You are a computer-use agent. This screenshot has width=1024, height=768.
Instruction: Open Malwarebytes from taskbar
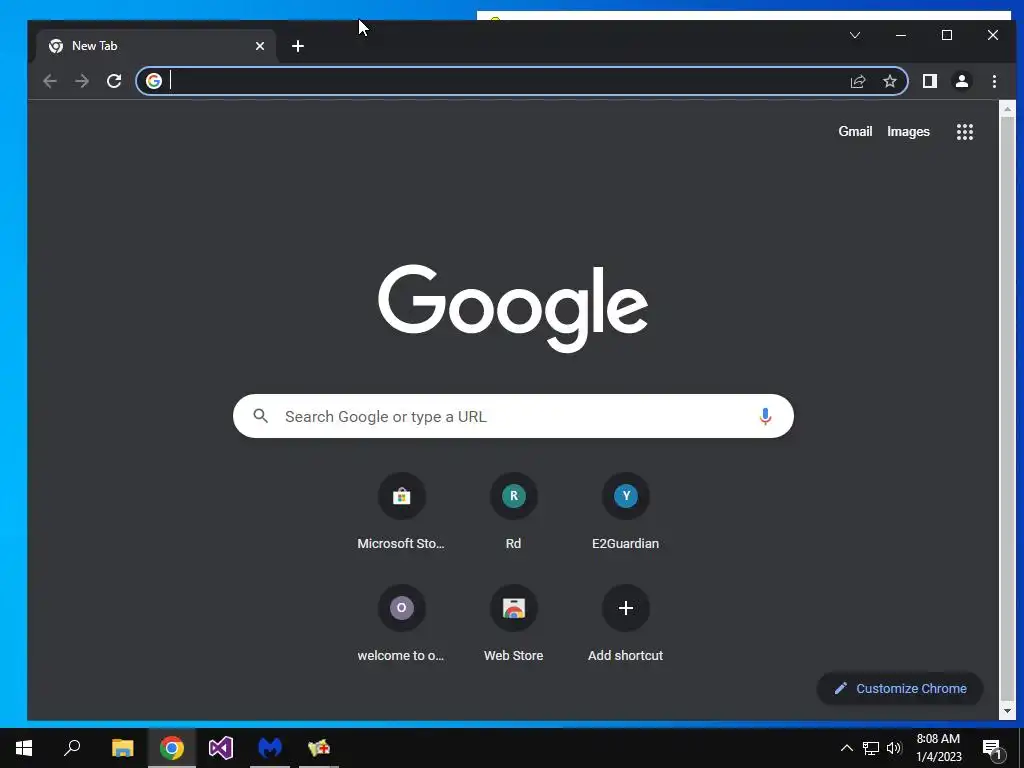click(x=270, y=748)
